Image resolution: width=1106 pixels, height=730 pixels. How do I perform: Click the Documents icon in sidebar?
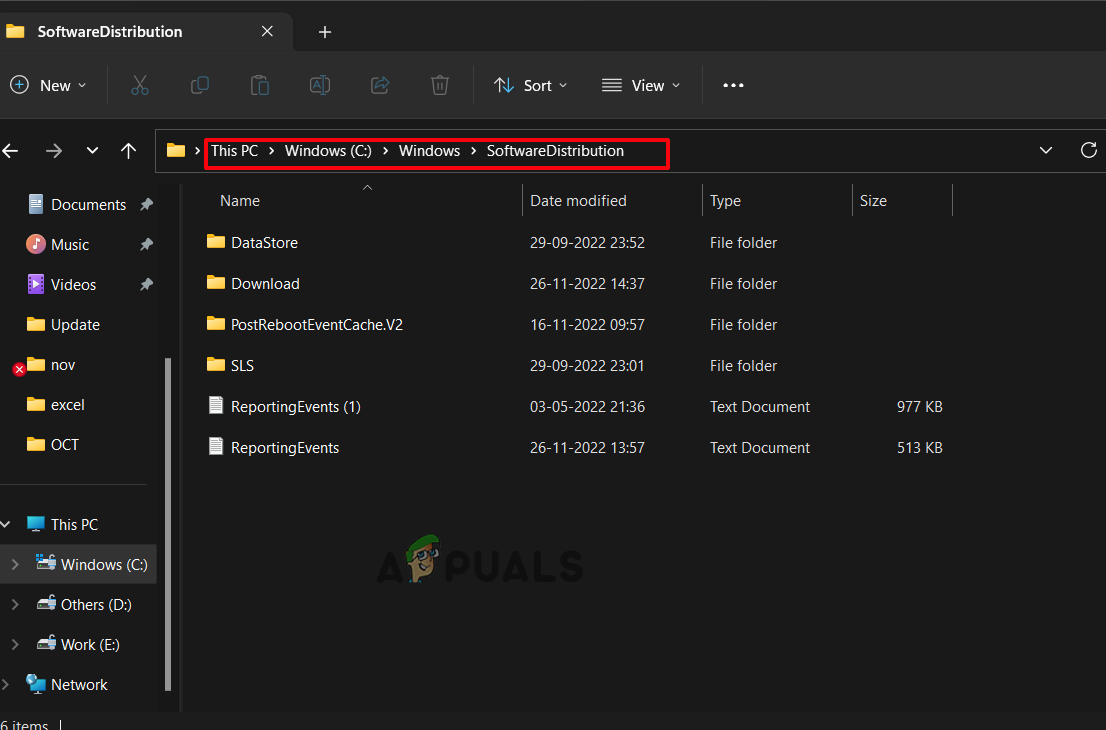click(35, 204)
